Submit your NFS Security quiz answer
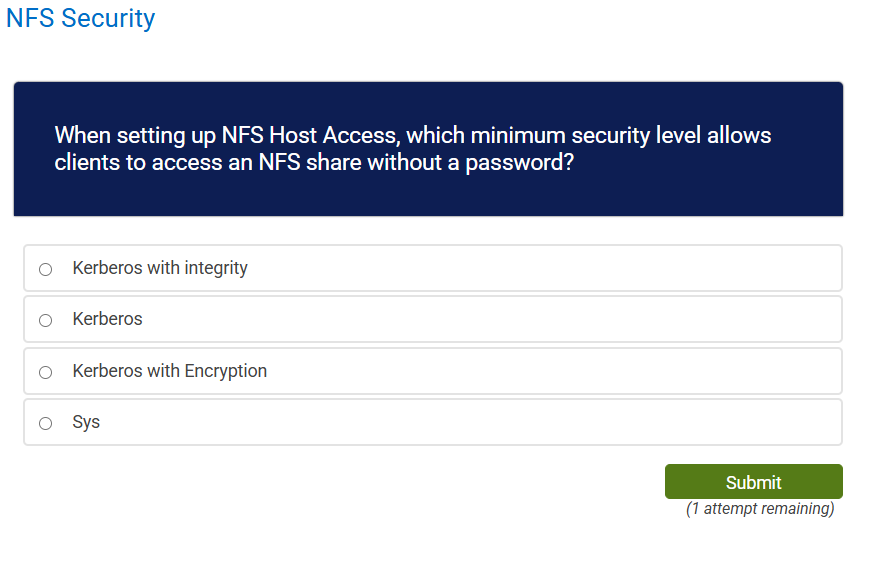This screenshot has height=582, width=870. pos(753,481)
